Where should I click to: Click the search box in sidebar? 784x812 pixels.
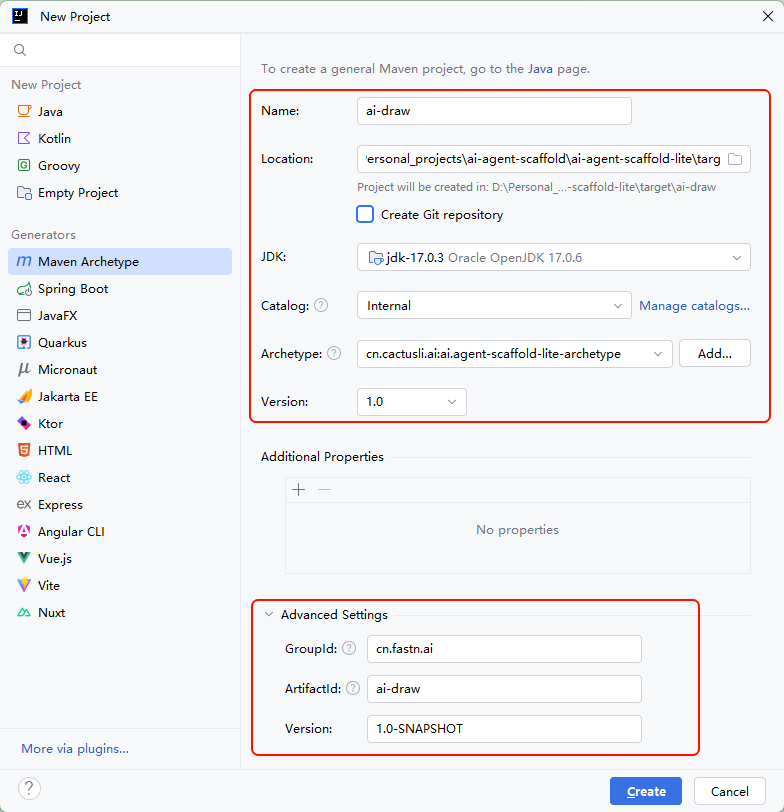120,50
